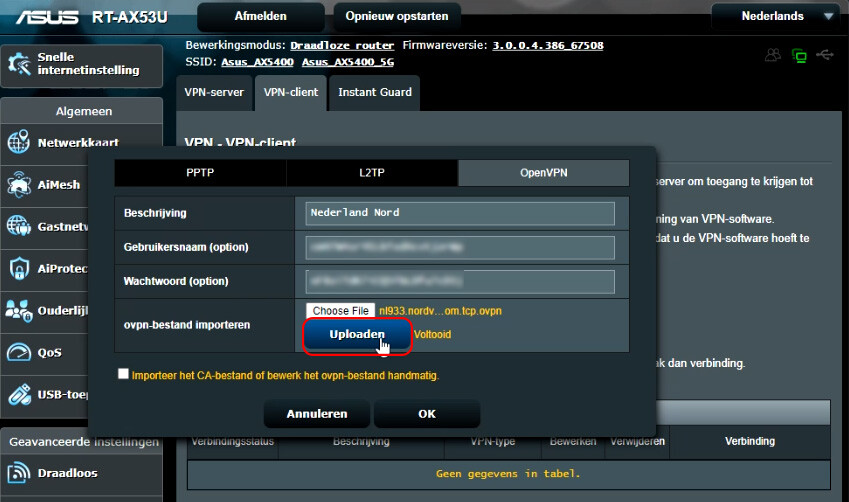Click the Annuleren button

pos(317,414)
